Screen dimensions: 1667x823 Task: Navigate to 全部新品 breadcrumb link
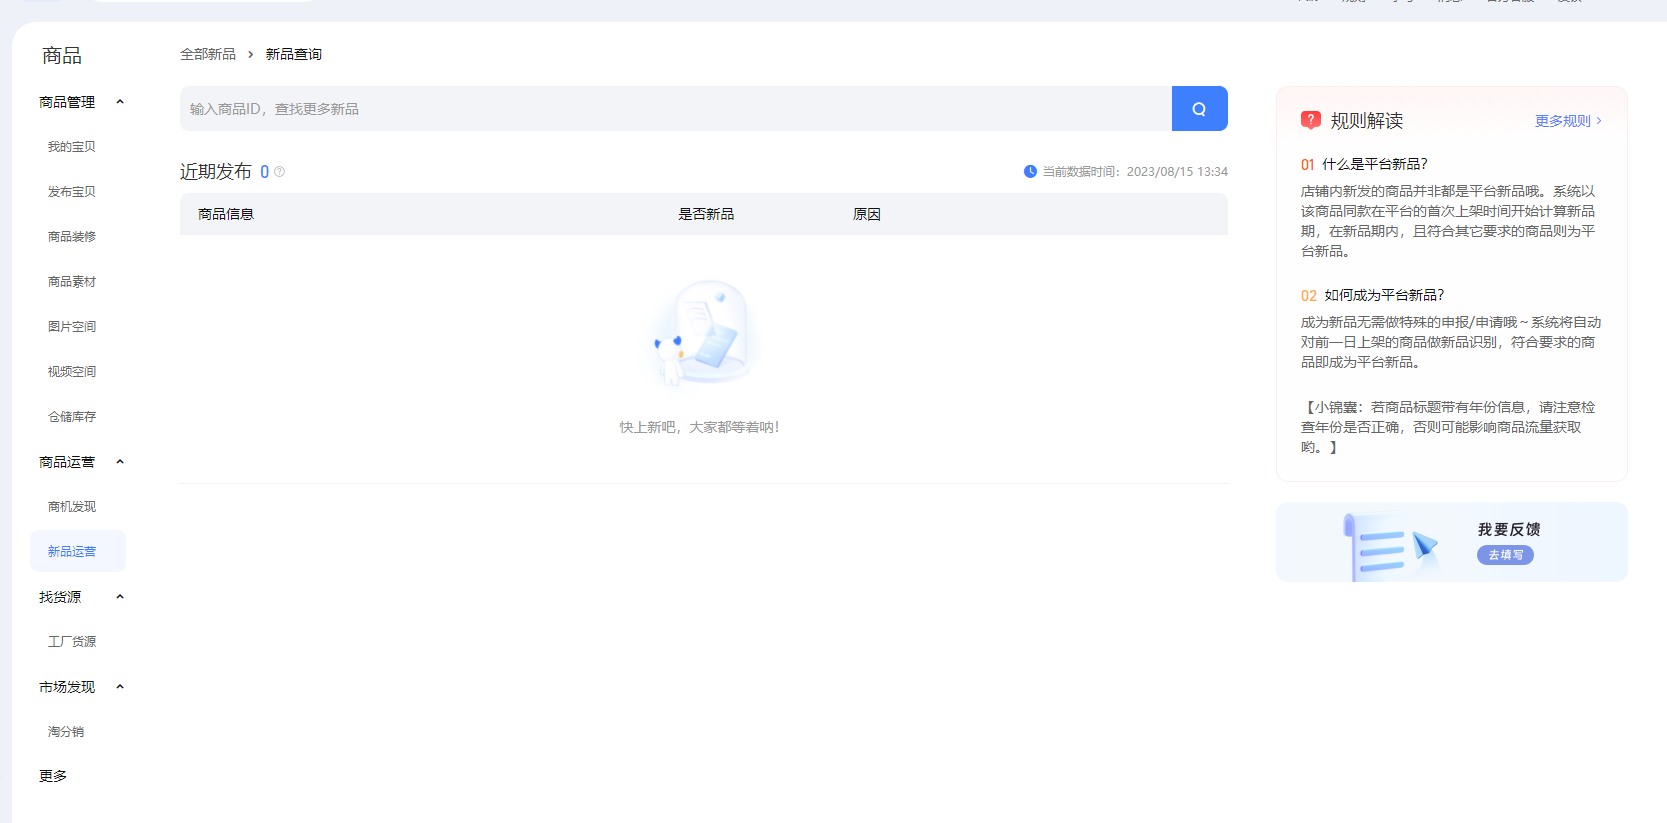[x=208, y=54]
